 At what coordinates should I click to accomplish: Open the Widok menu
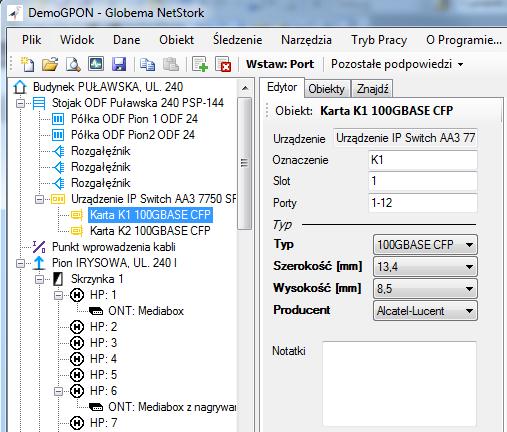point(77,40)
